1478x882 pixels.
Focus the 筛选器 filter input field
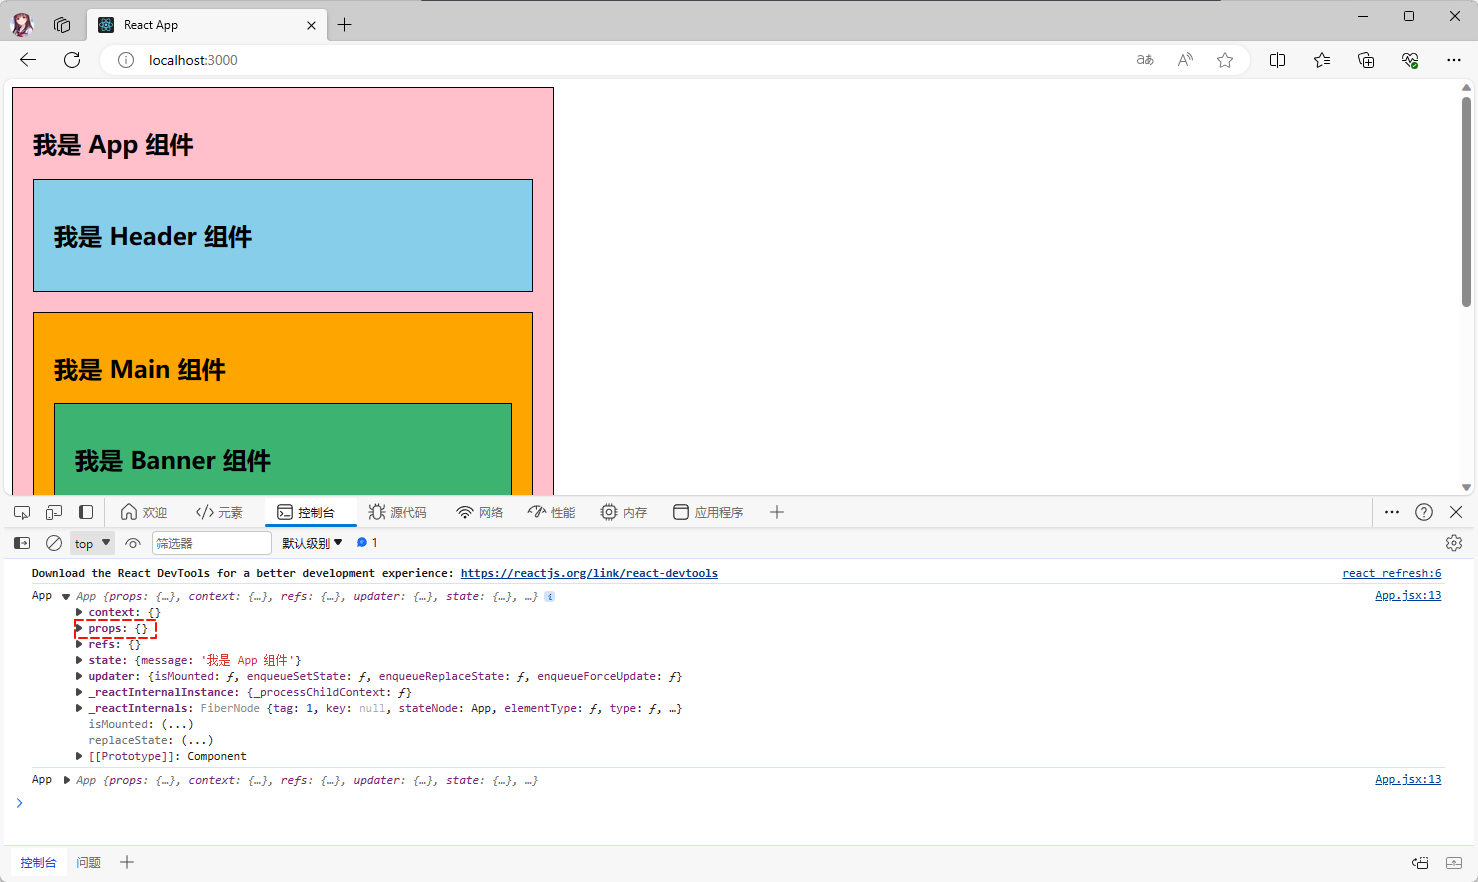point(211,543)
